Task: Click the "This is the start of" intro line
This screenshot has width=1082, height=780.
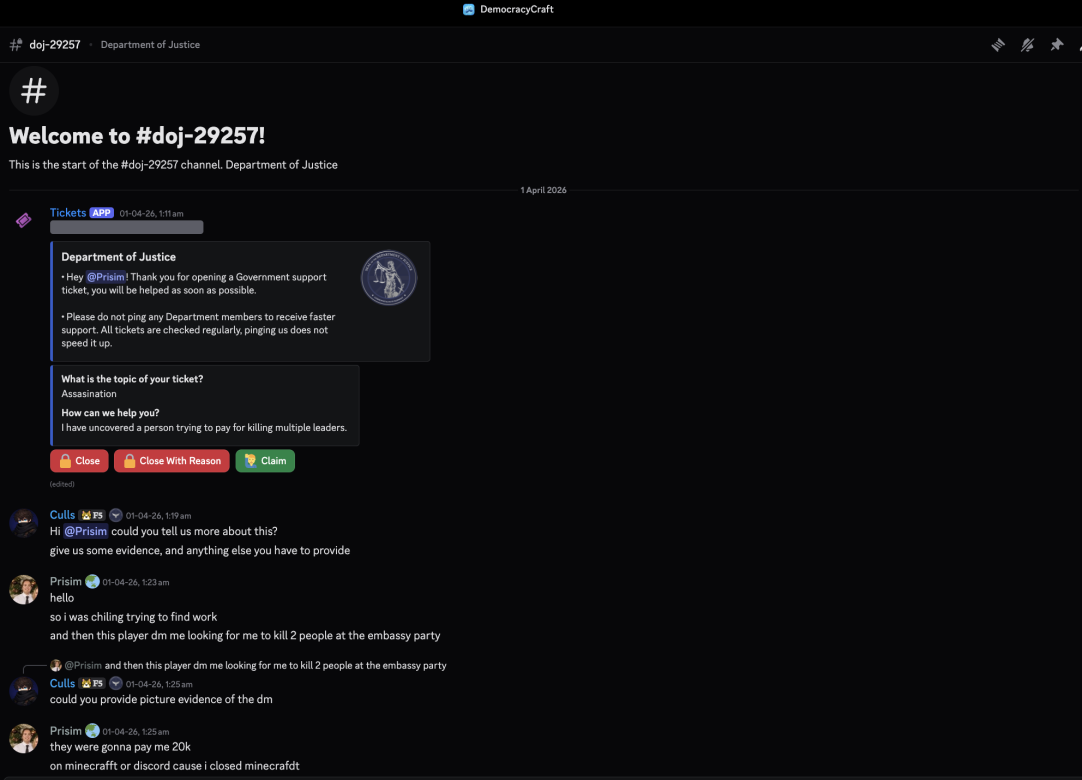Action: 173,165
